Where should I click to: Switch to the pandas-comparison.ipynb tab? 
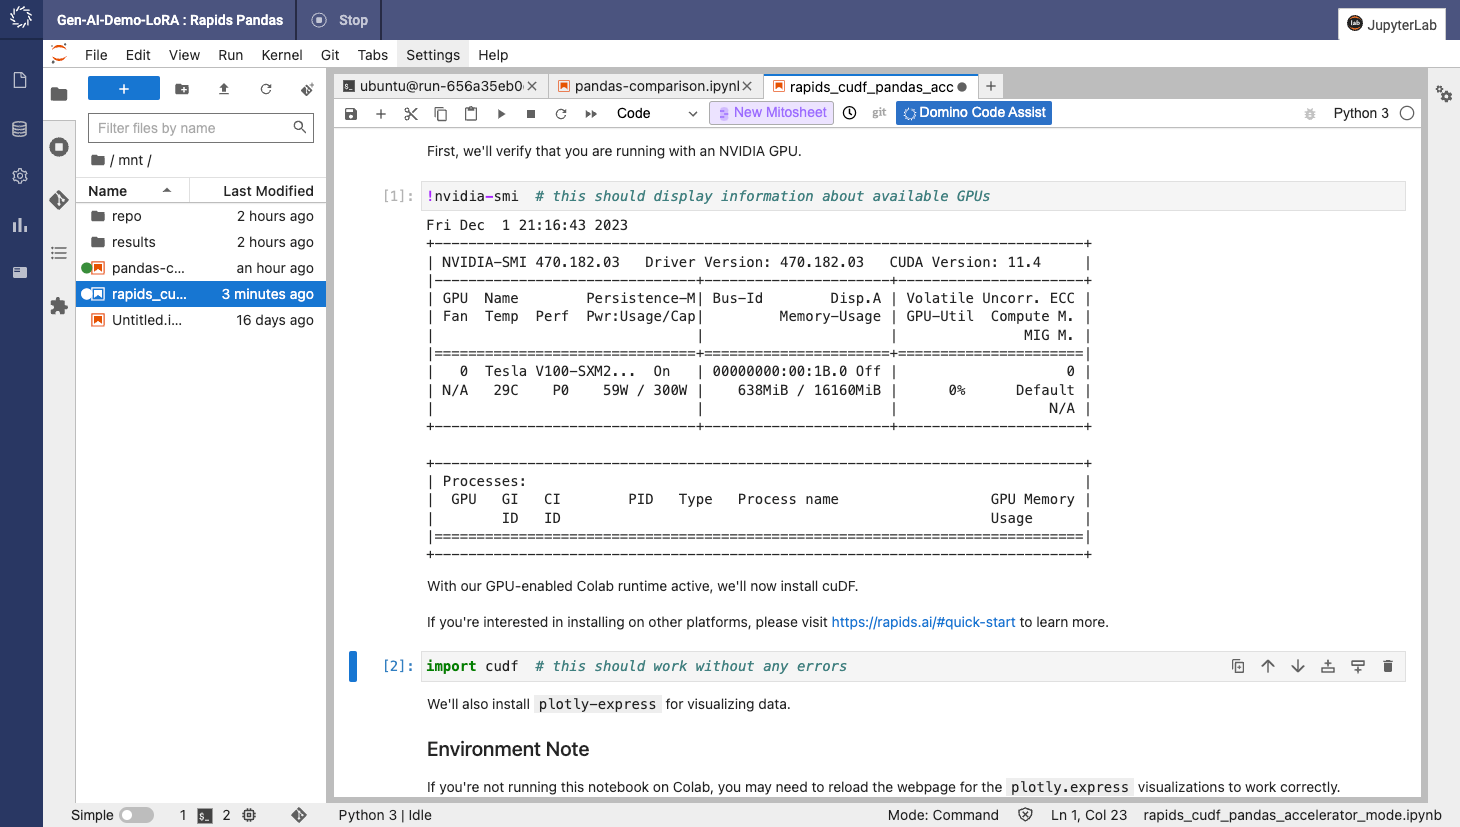pyautogui.click(x=654, y=86)
